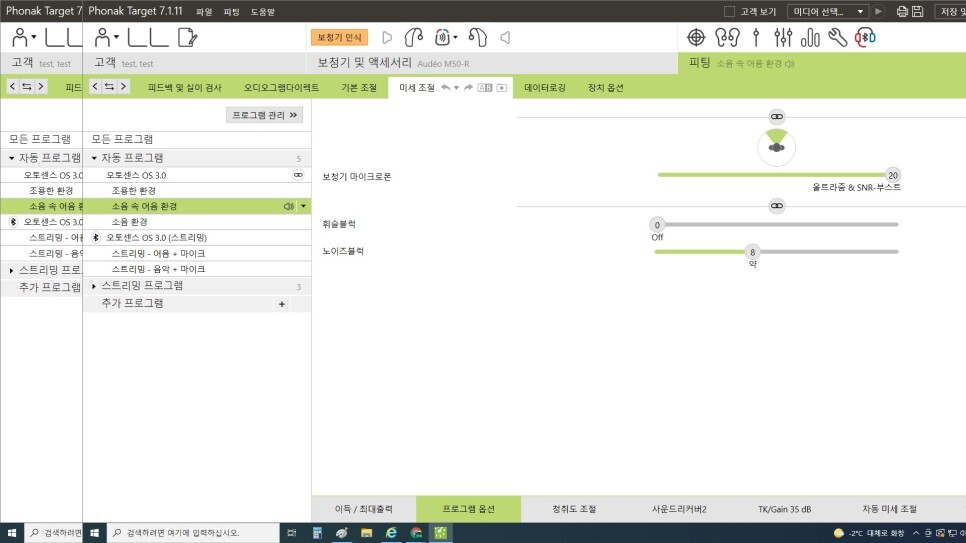
Task: Click the print icon in title bar
Action: [x=902, y=11]
